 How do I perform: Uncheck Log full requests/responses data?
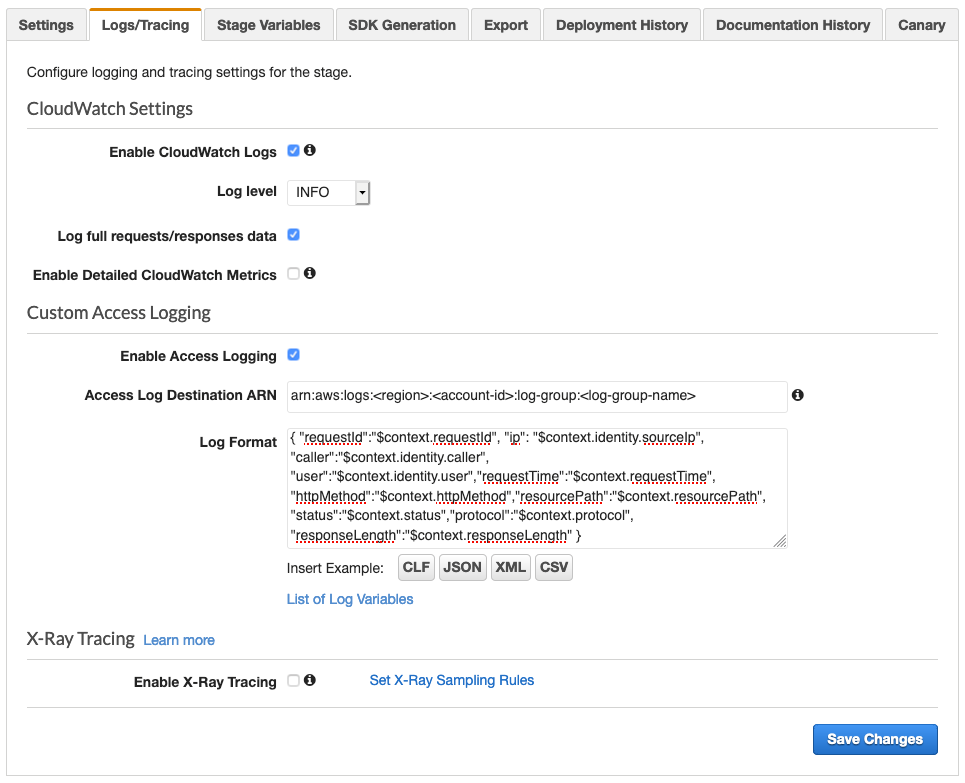(x=293, y=235)
